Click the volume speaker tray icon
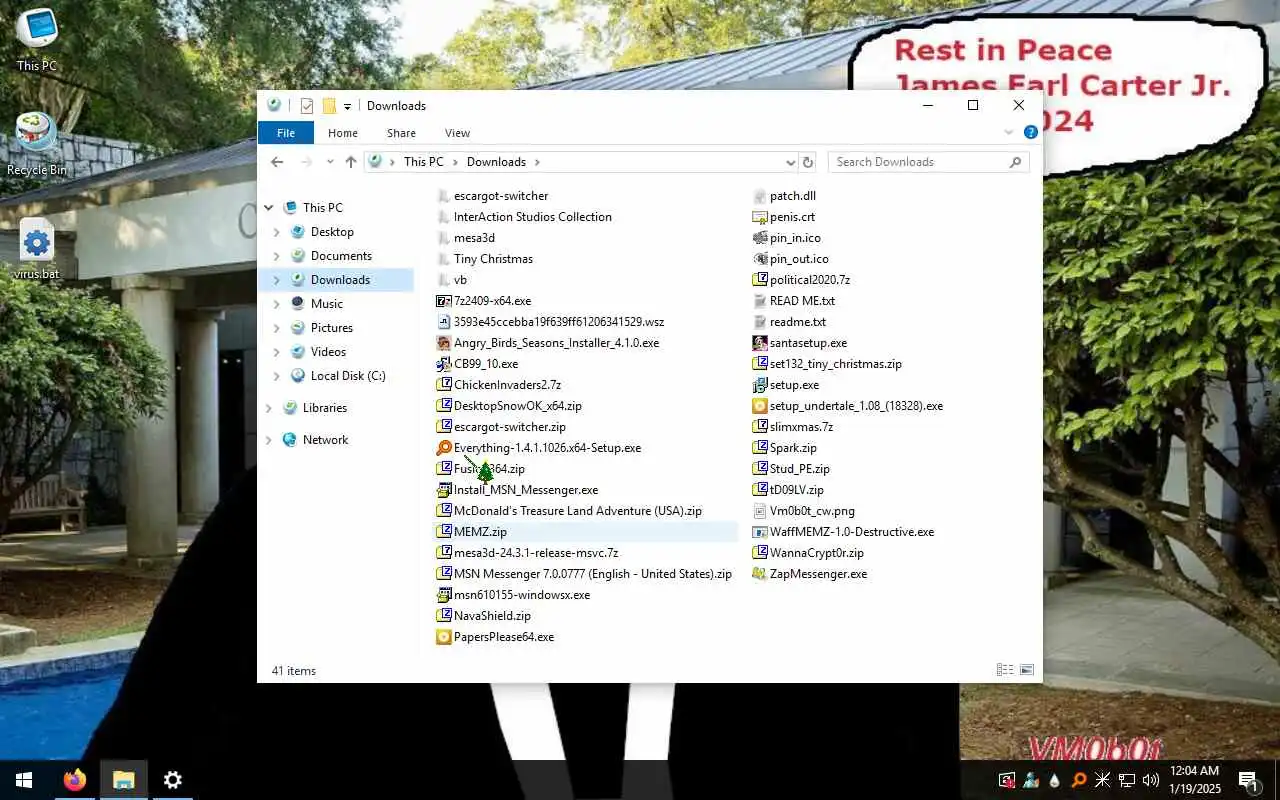The height and width of the screenshot is (800, 1280). click(x=1151, y=780)
